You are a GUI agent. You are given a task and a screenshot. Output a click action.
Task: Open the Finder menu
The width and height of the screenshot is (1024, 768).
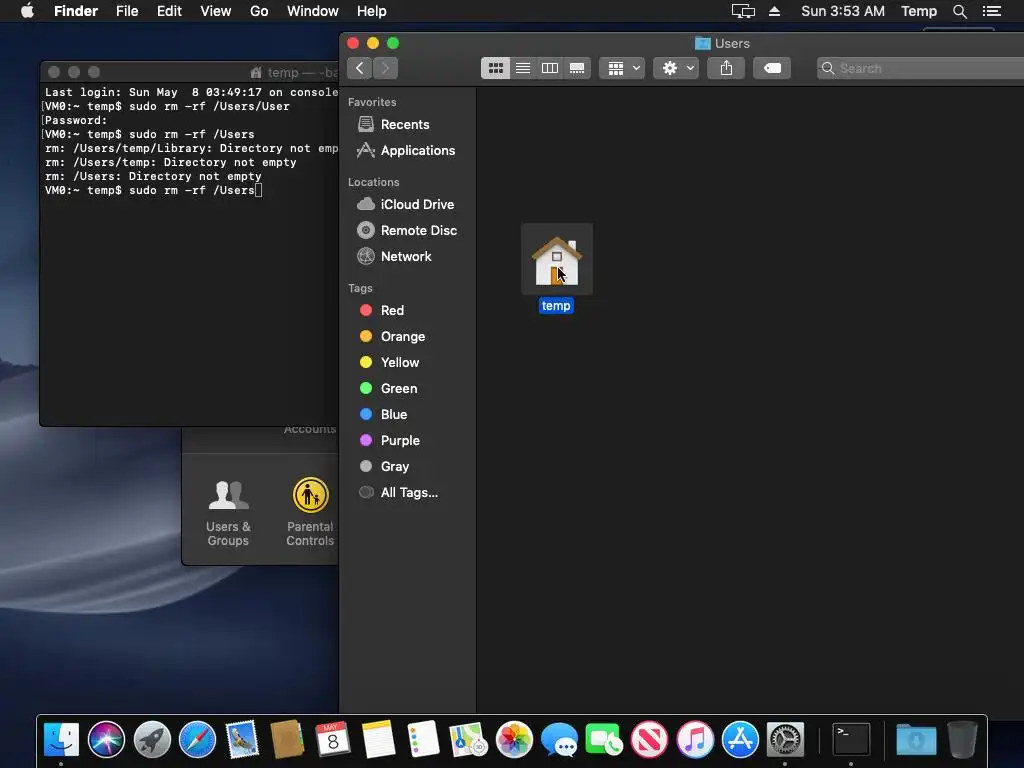76,11
